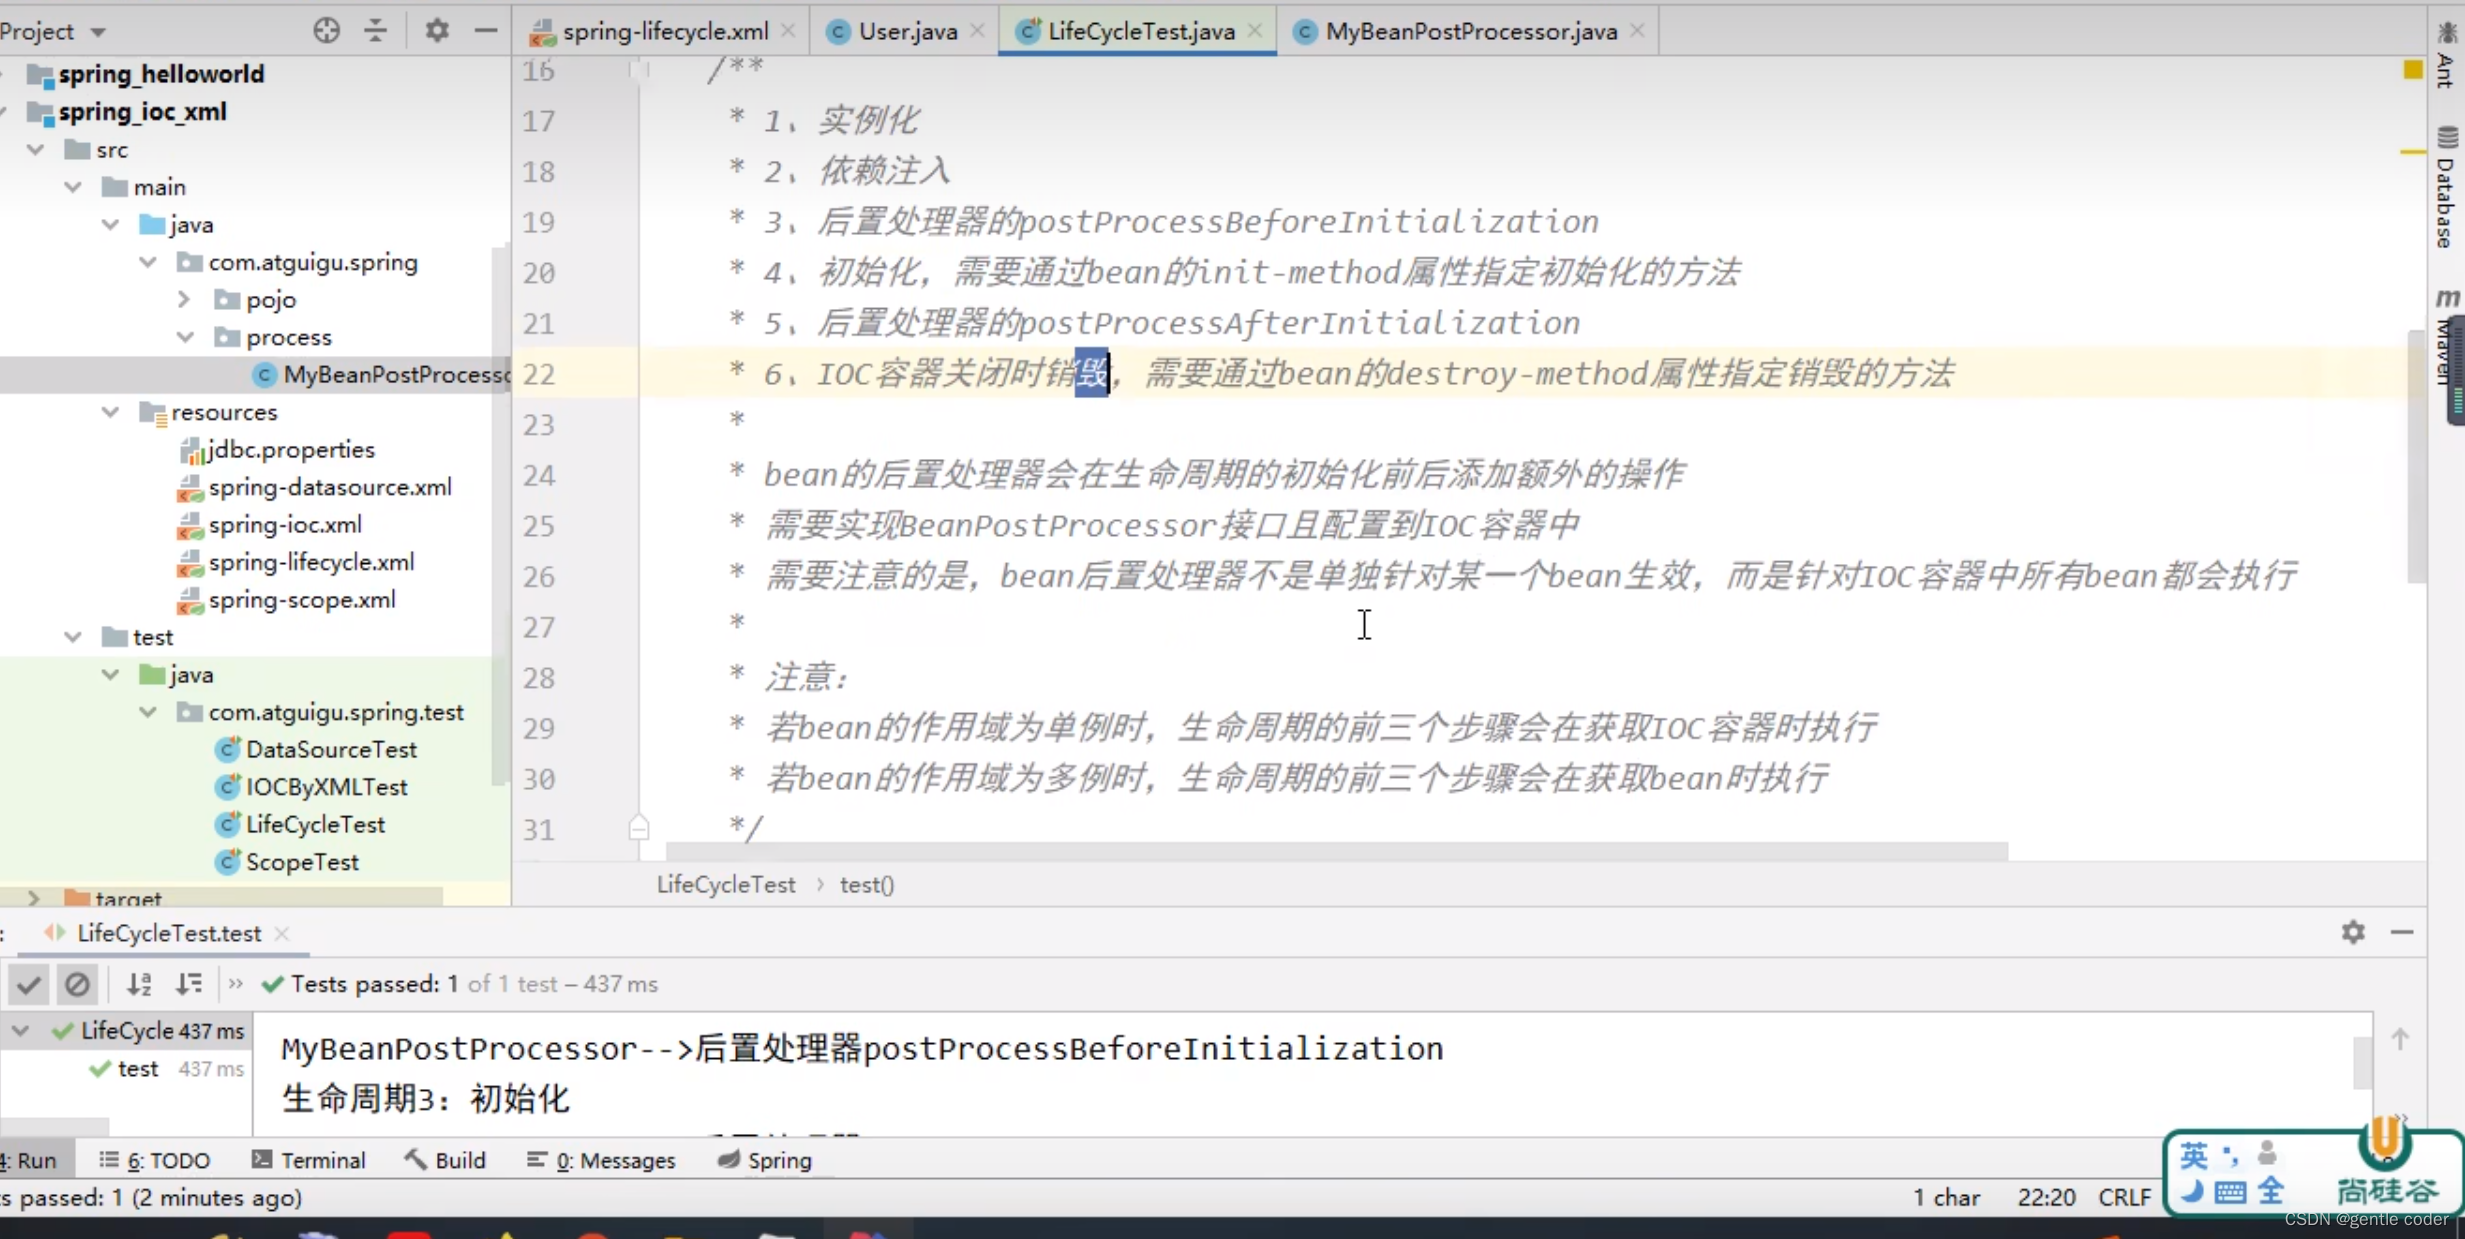The image size is (2465, 1239).
Task: Collapse the resources folder
Action: [x=111, y=412]
